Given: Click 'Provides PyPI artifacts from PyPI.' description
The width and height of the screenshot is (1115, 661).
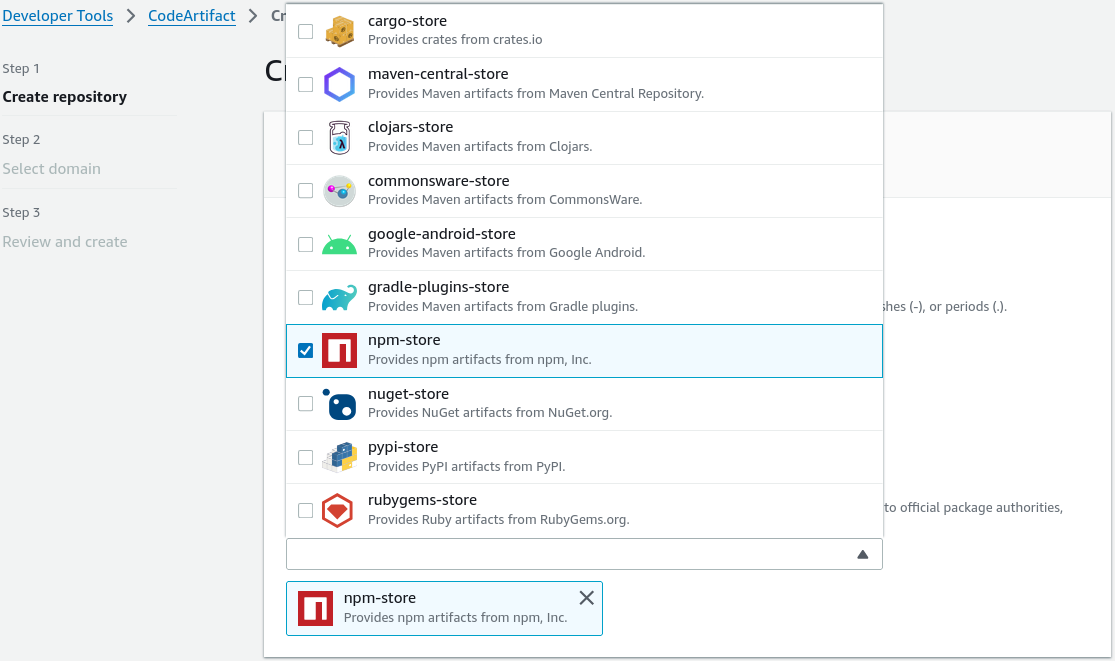Looking at the screenshot, I should pos(466,466).
